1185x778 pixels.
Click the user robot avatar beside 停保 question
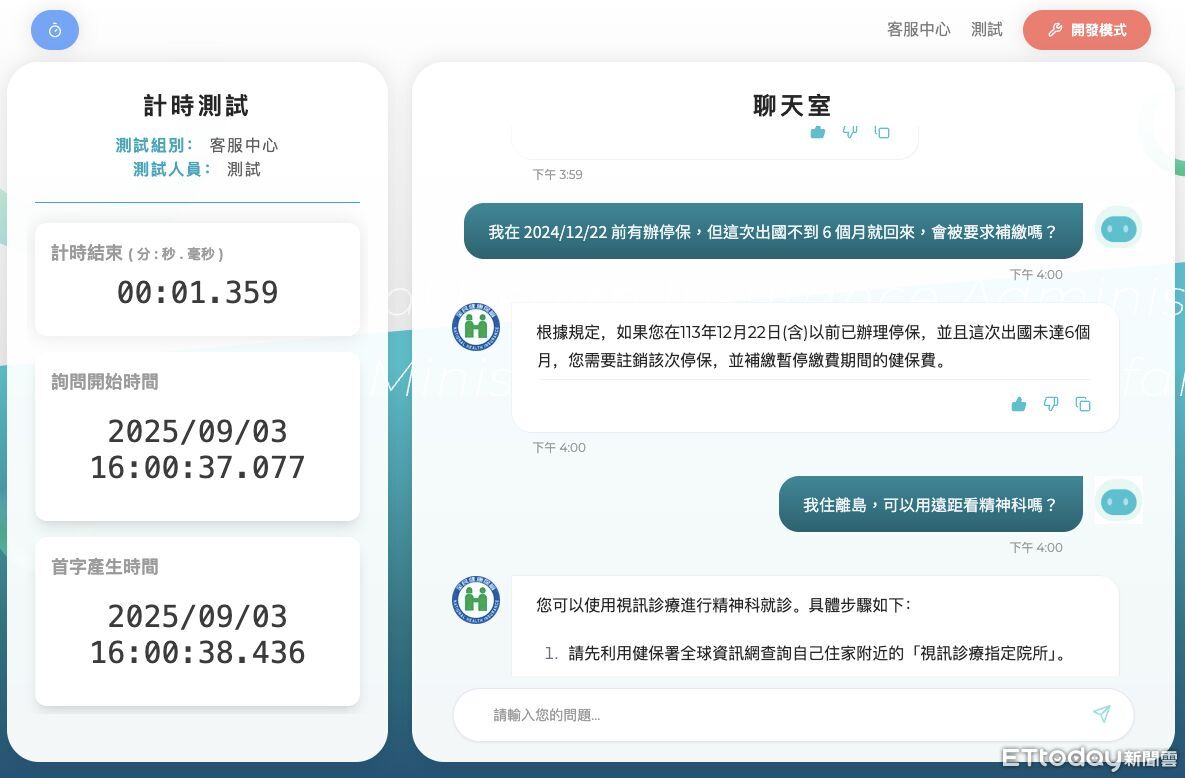tap(1118, 229)
